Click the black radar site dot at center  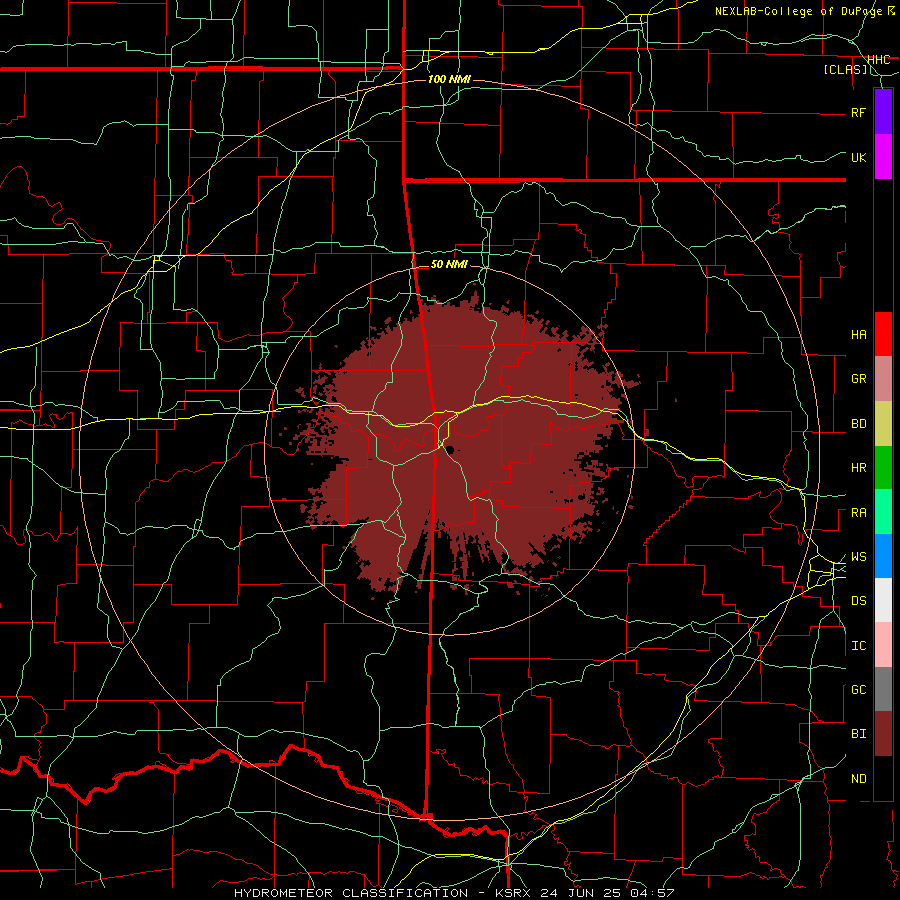click(x=449, y=449)
